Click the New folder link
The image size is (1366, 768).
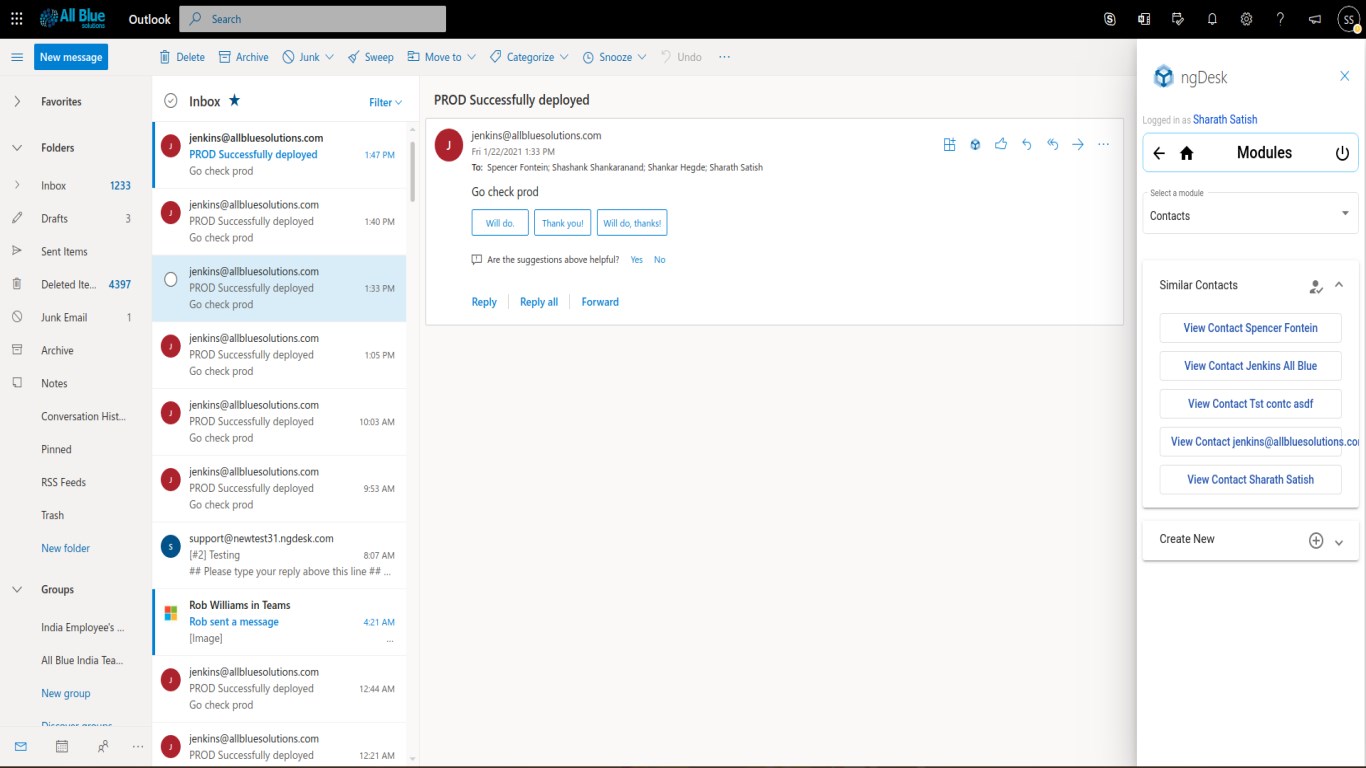[x=65, y=548]
